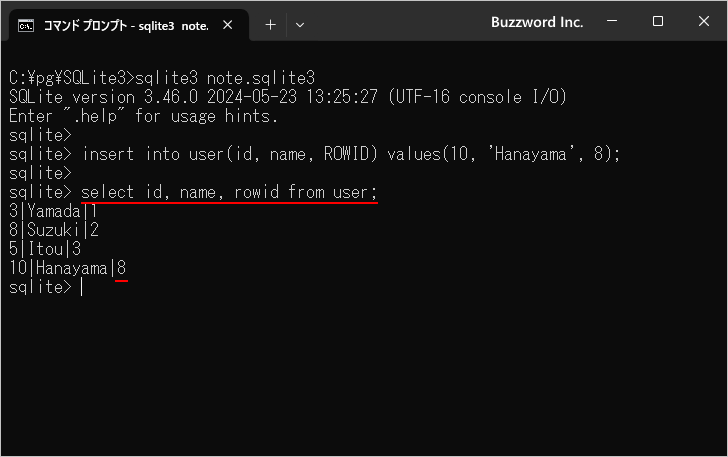728x457 pixels.
Task: Click the 10|Hanayama|8 result row
Action: pos(68,268)
